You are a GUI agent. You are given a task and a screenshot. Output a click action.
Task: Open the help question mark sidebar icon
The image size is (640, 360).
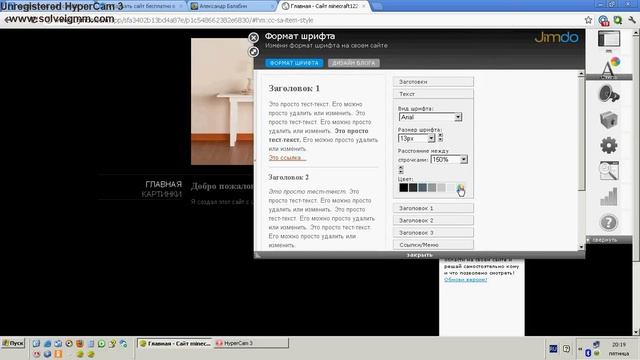(609, 222)
